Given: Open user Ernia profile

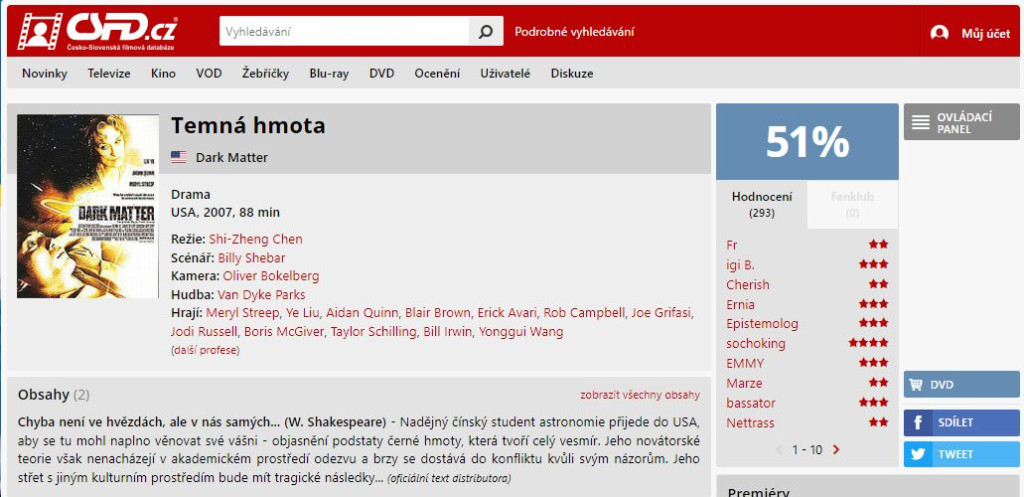Looking at the screenshot, I should coord(741,304).
